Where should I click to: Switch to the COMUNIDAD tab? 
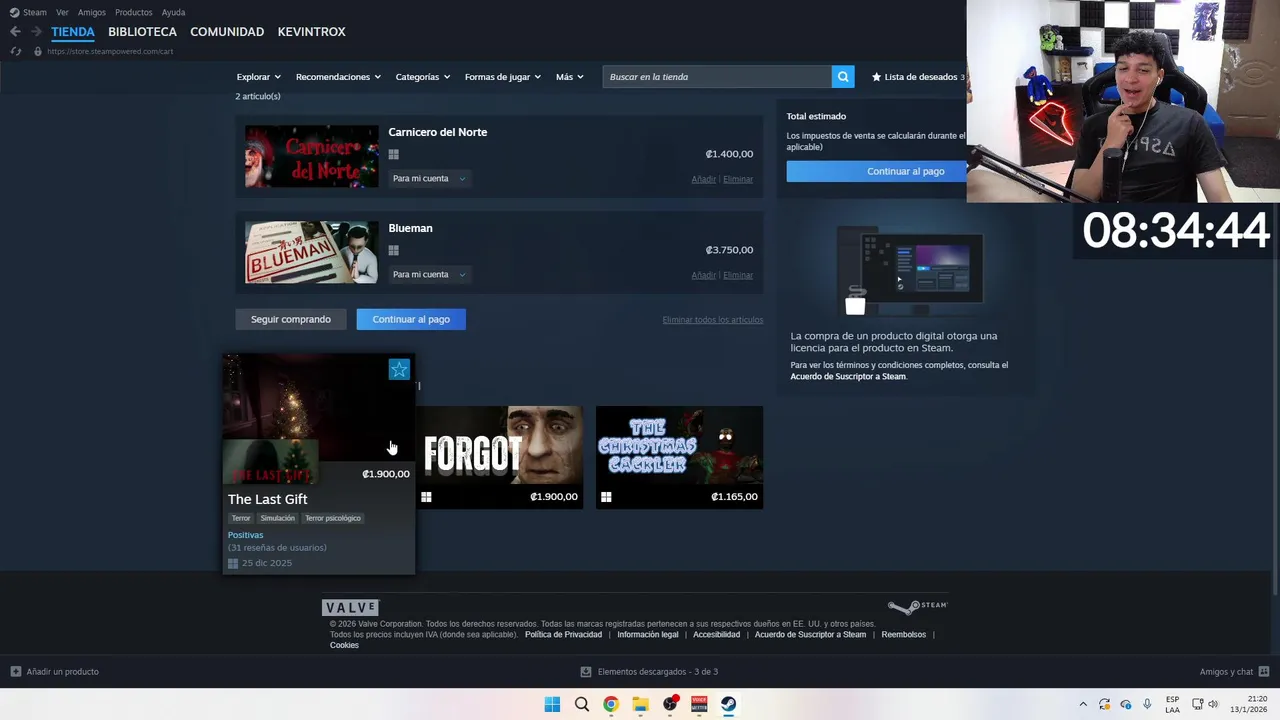click(227, 32)
